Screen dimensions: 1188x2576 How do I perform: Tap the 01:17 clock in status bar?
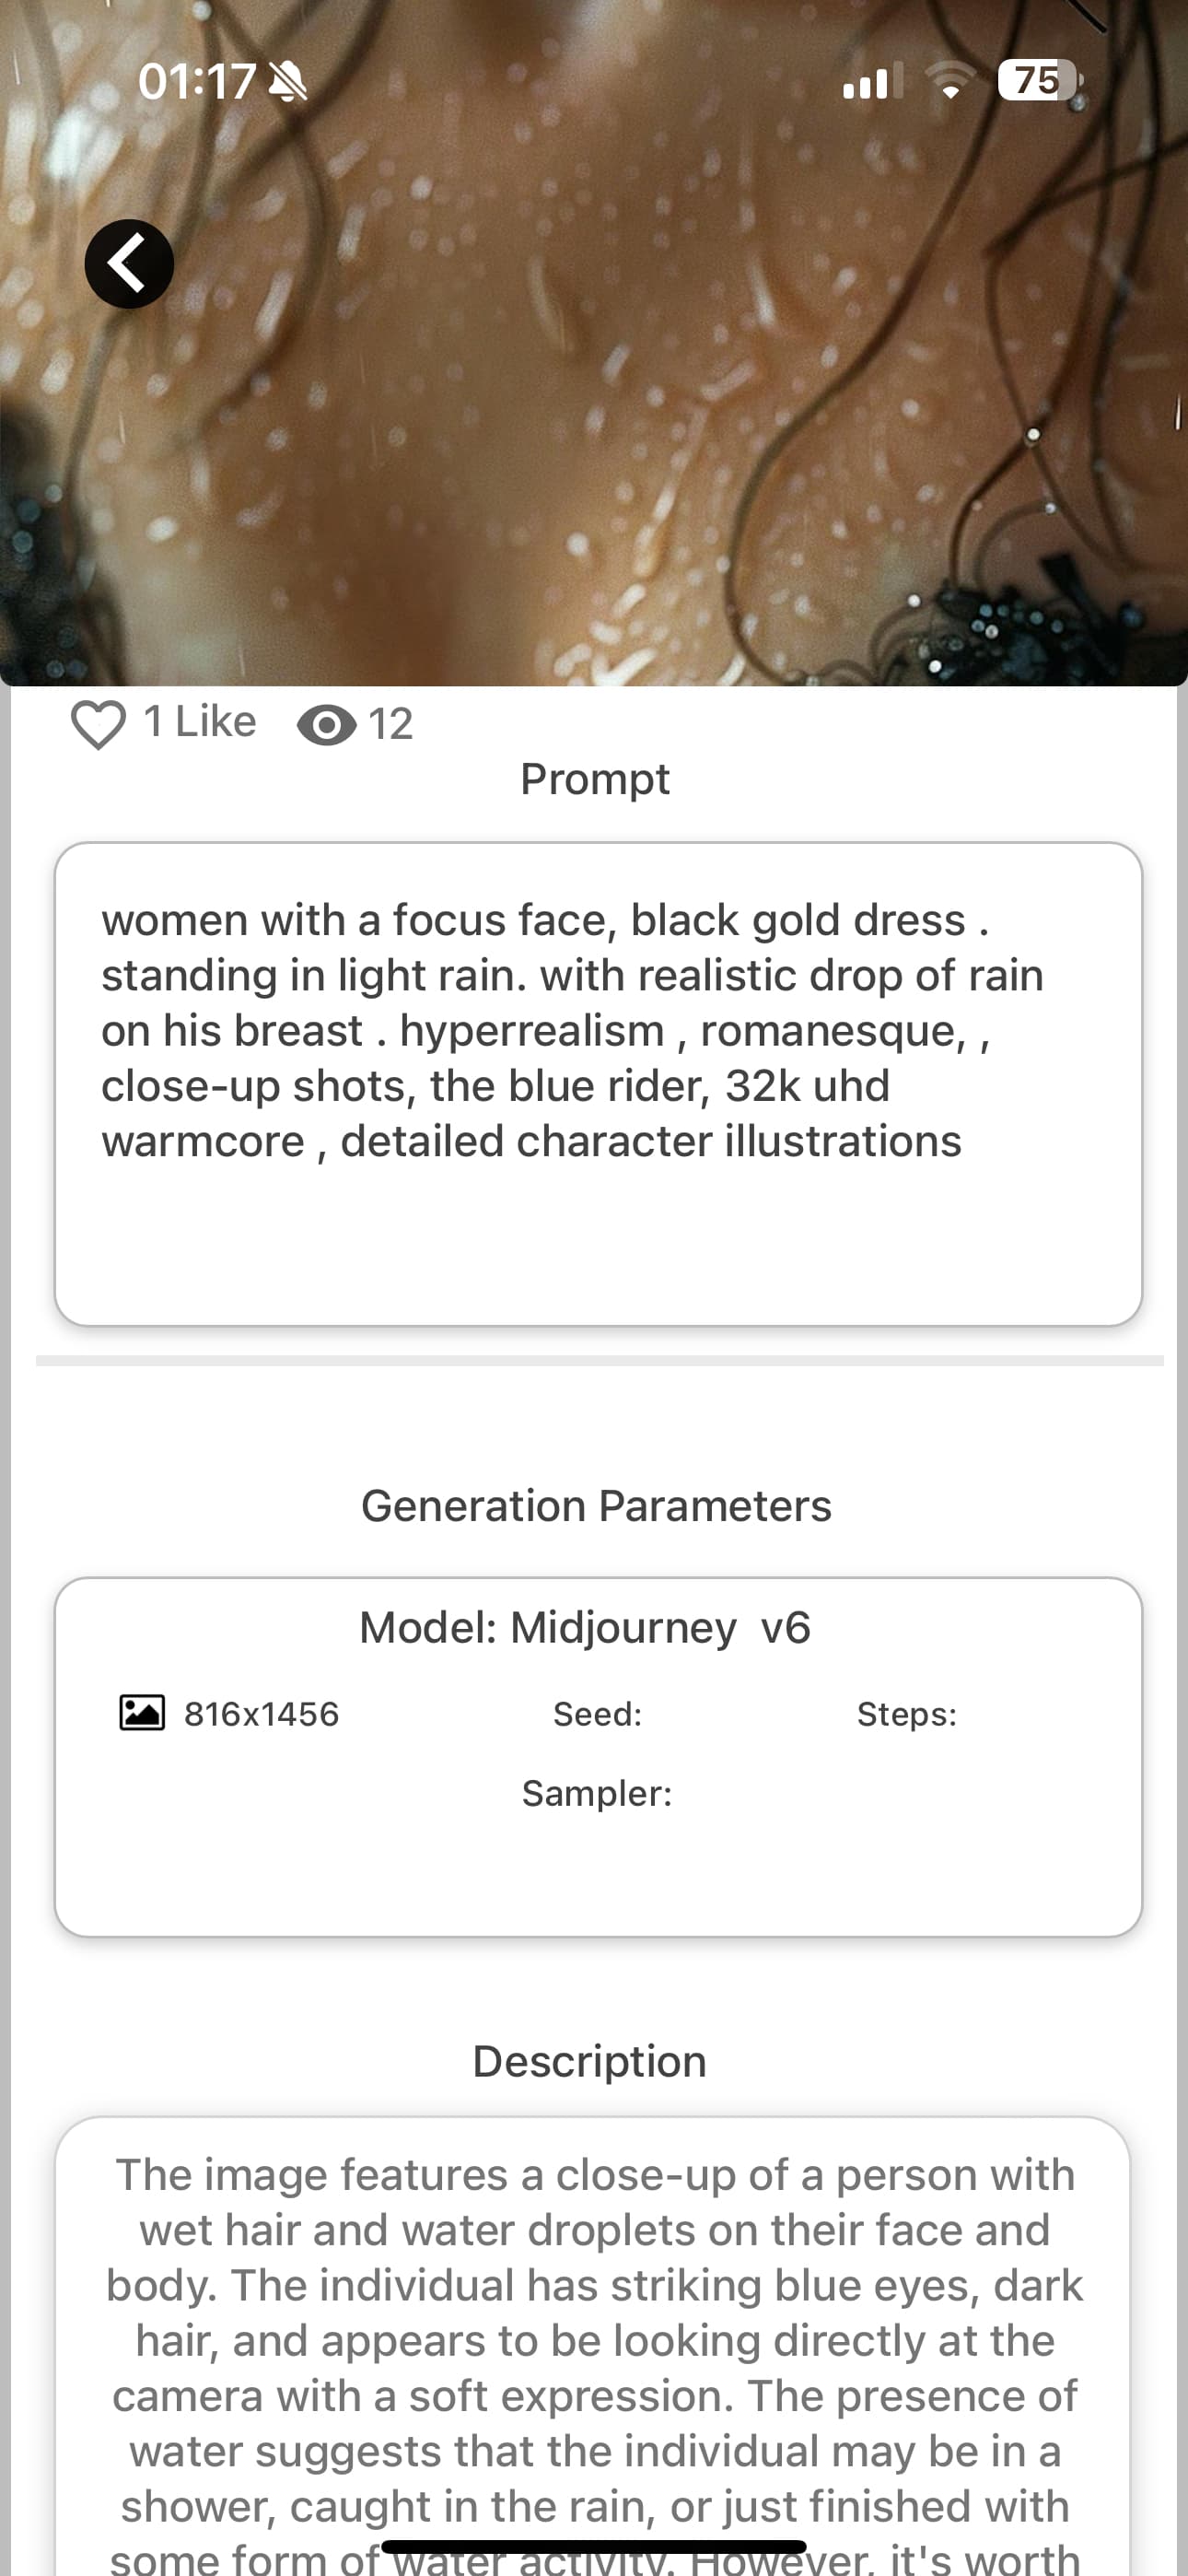coord(197,81)
